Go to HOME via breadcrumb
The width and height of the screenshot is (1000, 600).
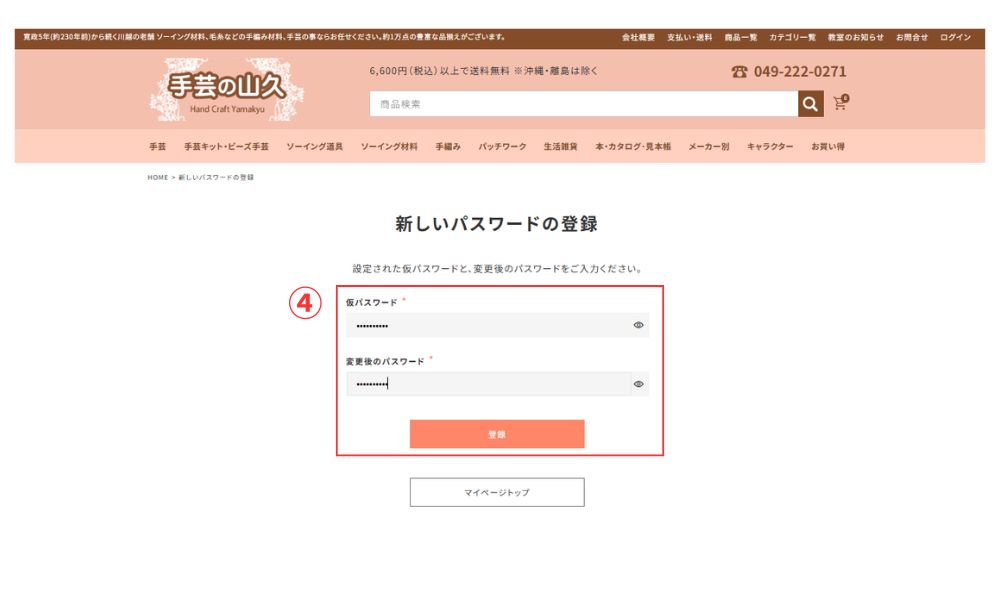158,178
